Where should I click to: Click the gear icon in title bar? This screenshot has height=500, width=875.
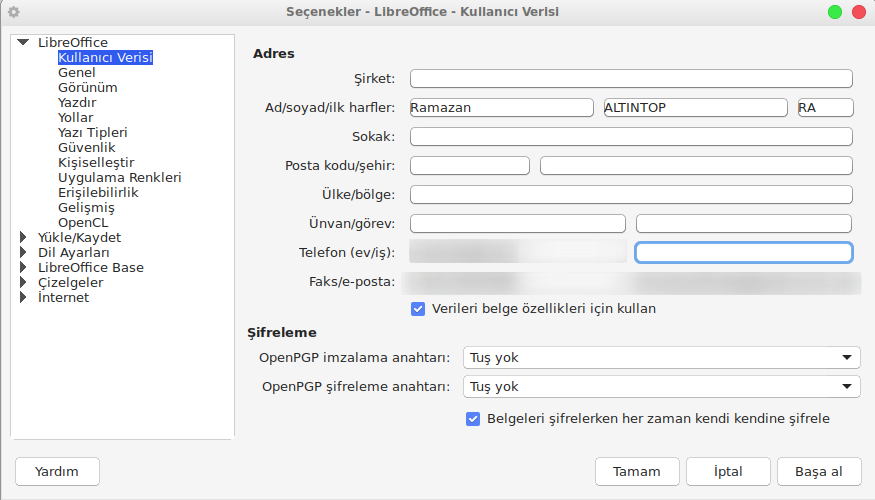pyautogui.click(x=14, y=12)
